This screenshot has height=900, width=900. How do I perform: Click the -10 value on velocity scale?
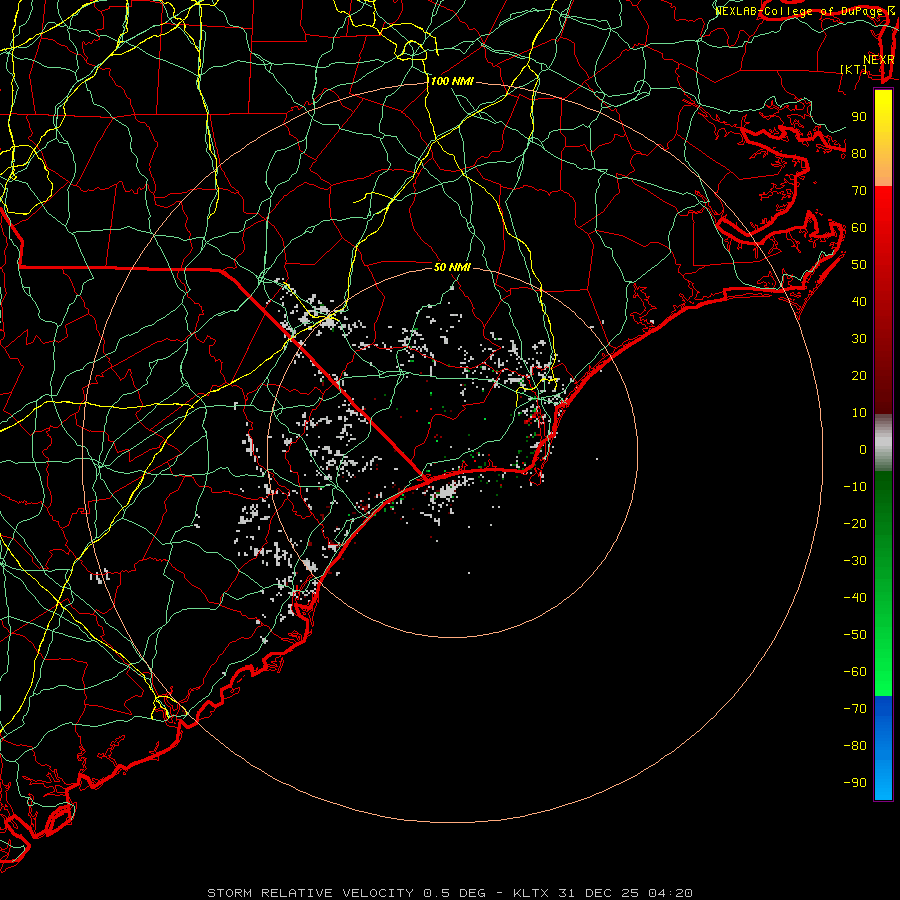(855, 487)
